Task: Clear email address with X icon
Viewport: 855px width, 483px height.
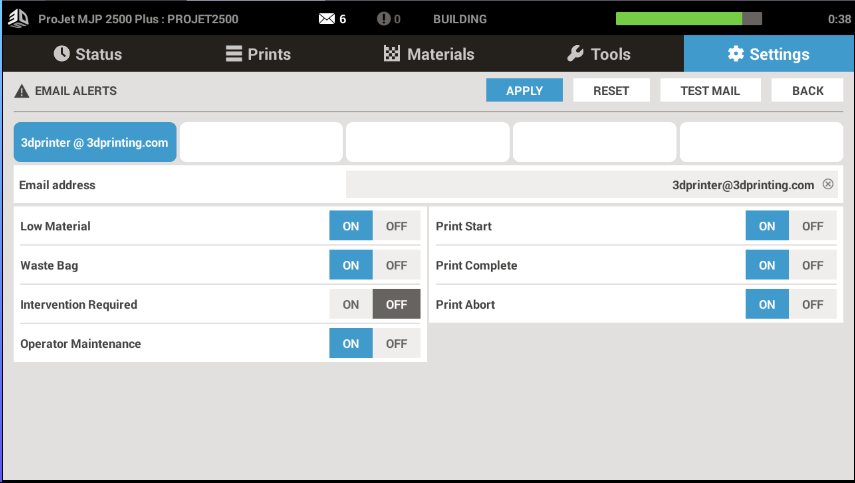Action: click(828, 184)
